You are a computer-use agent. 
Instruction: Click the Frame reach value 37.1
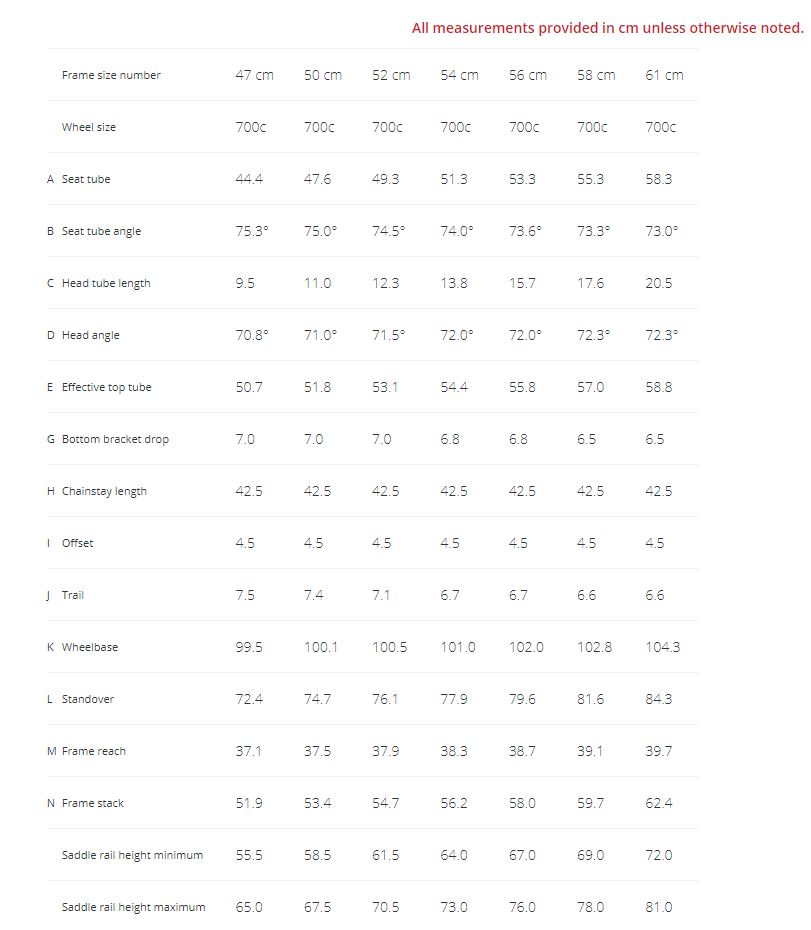(249, 751)
